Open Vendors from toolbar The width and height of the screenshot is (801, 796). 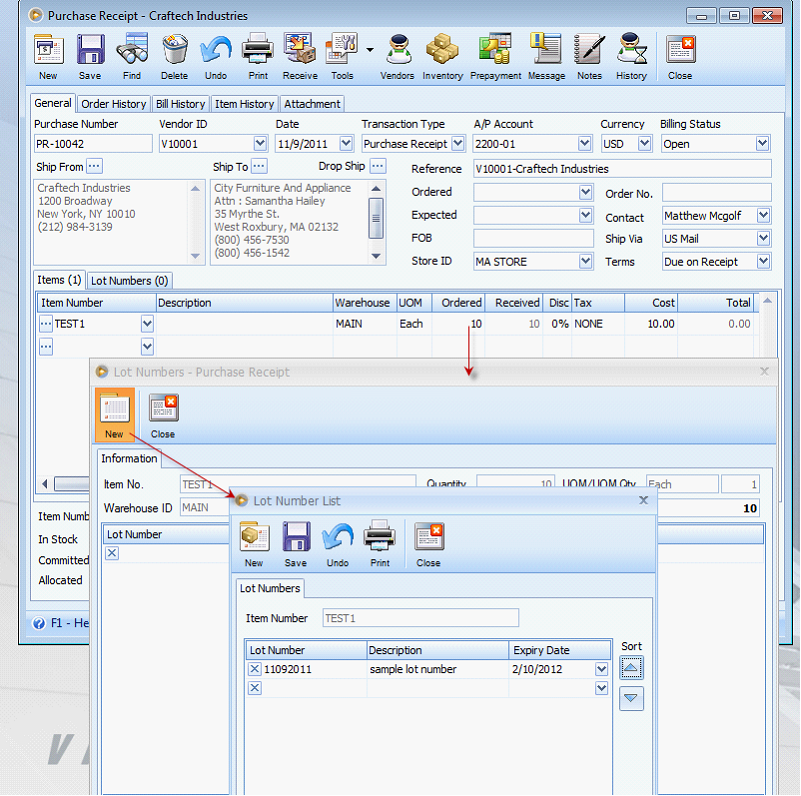click(x=397, y=56)
